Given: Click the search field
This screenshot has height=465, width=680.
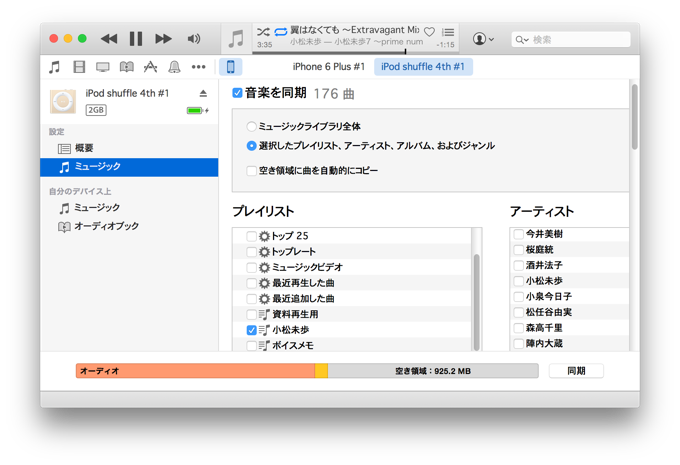Looking at the screenshot, I should (571, 39).
